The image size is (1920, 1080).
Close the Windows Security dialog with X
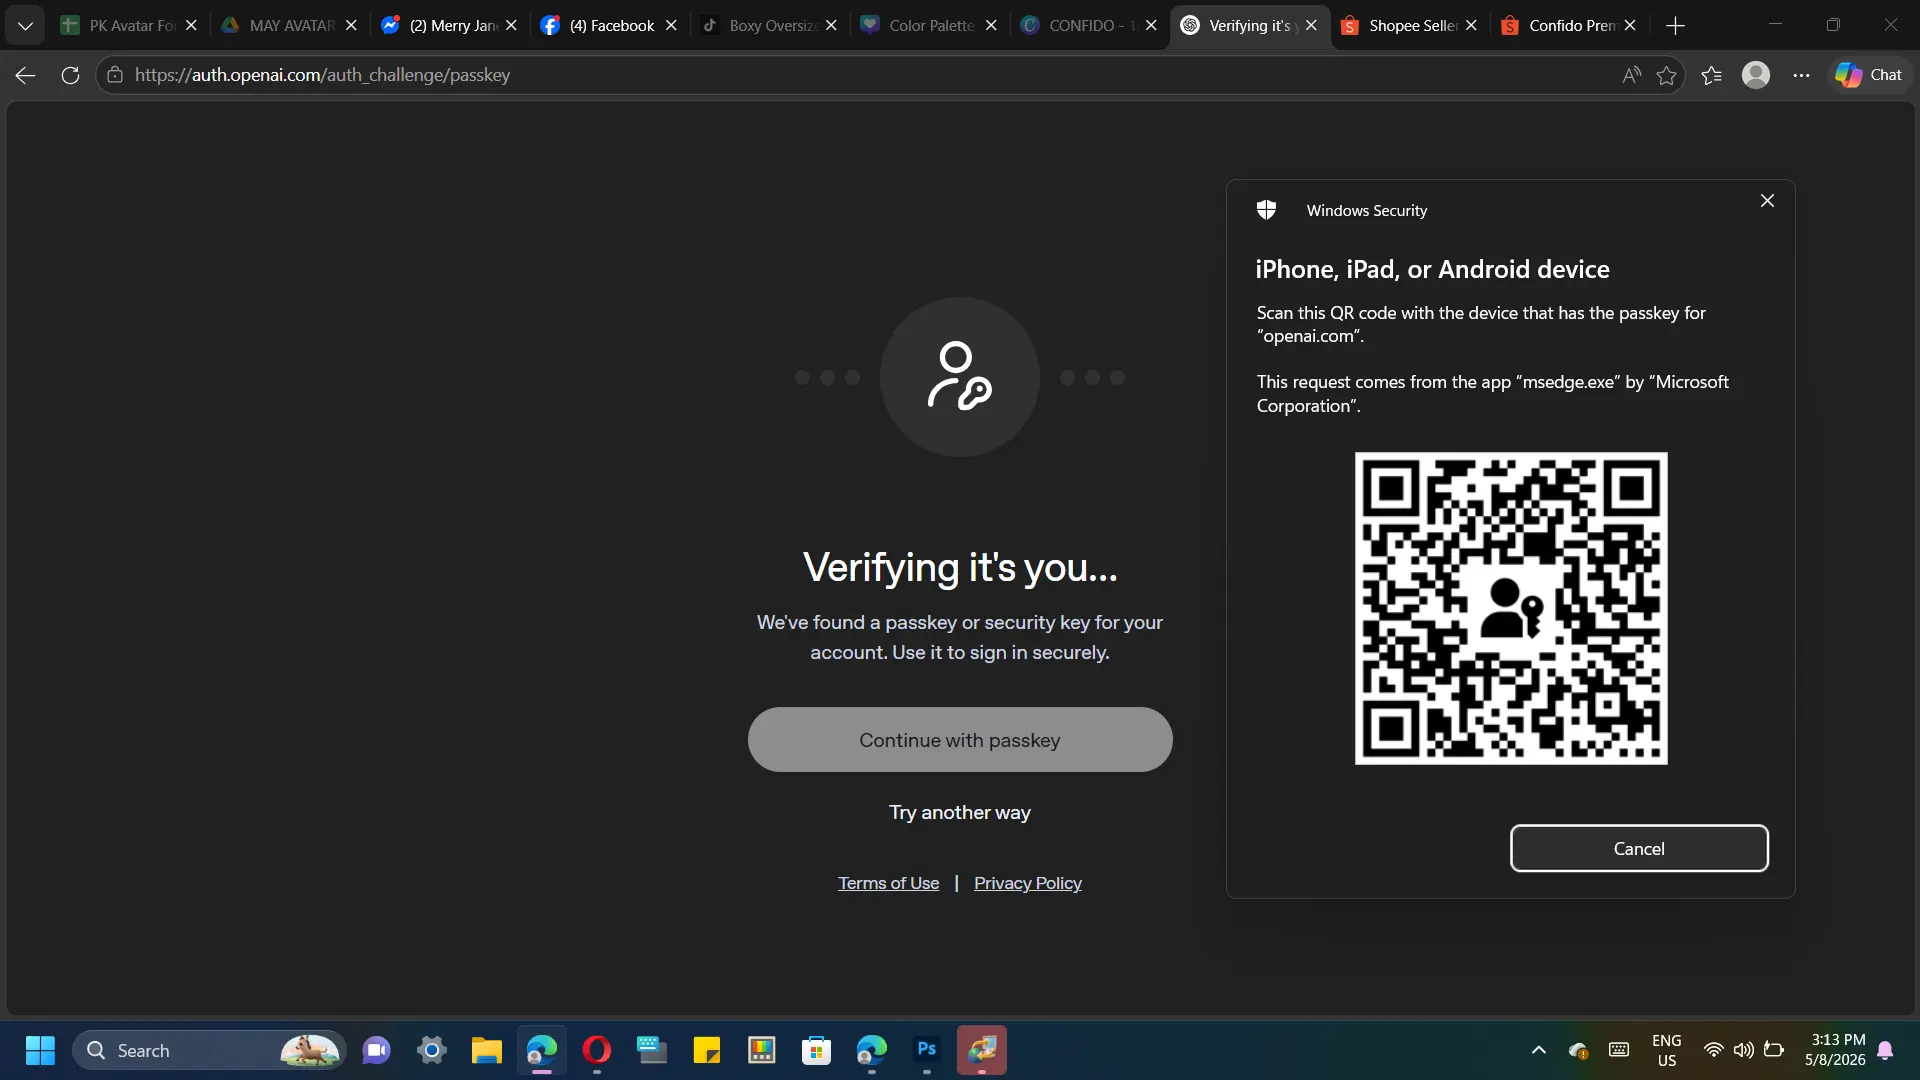click(1767, 201)
